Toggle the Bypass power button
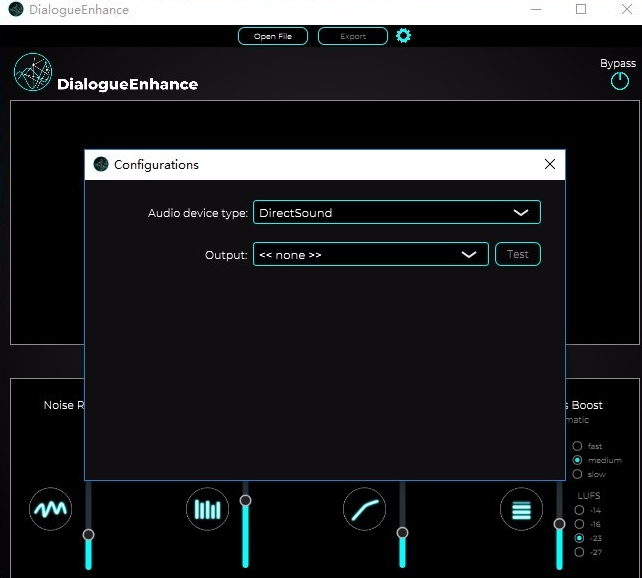This screenshot has height=578, width=642. point(619,81)
